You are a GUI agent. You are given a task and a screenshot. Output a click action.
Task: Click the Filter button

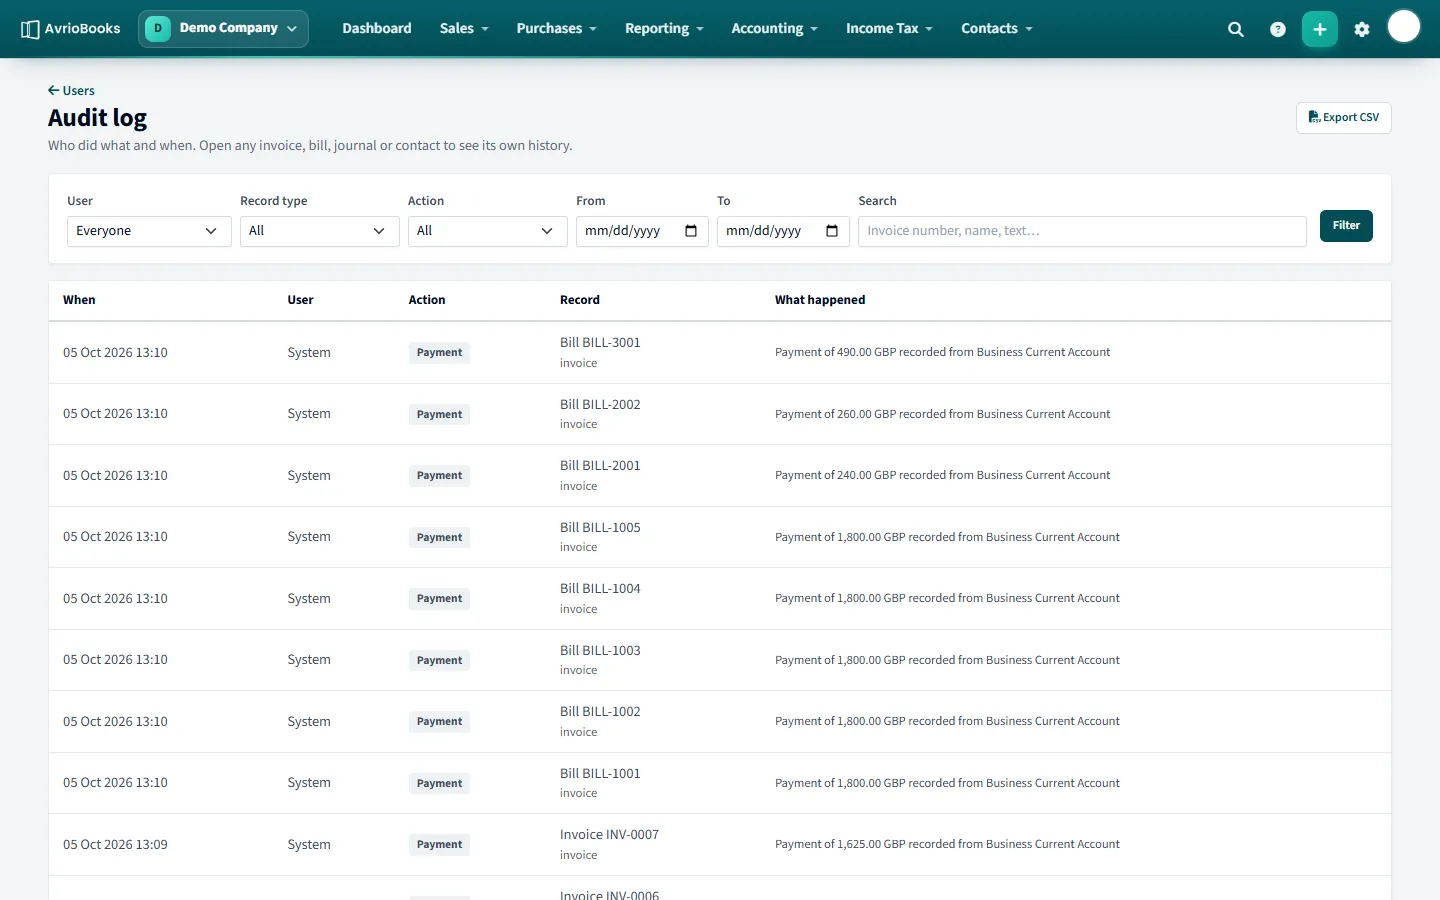click(1346, 226)
